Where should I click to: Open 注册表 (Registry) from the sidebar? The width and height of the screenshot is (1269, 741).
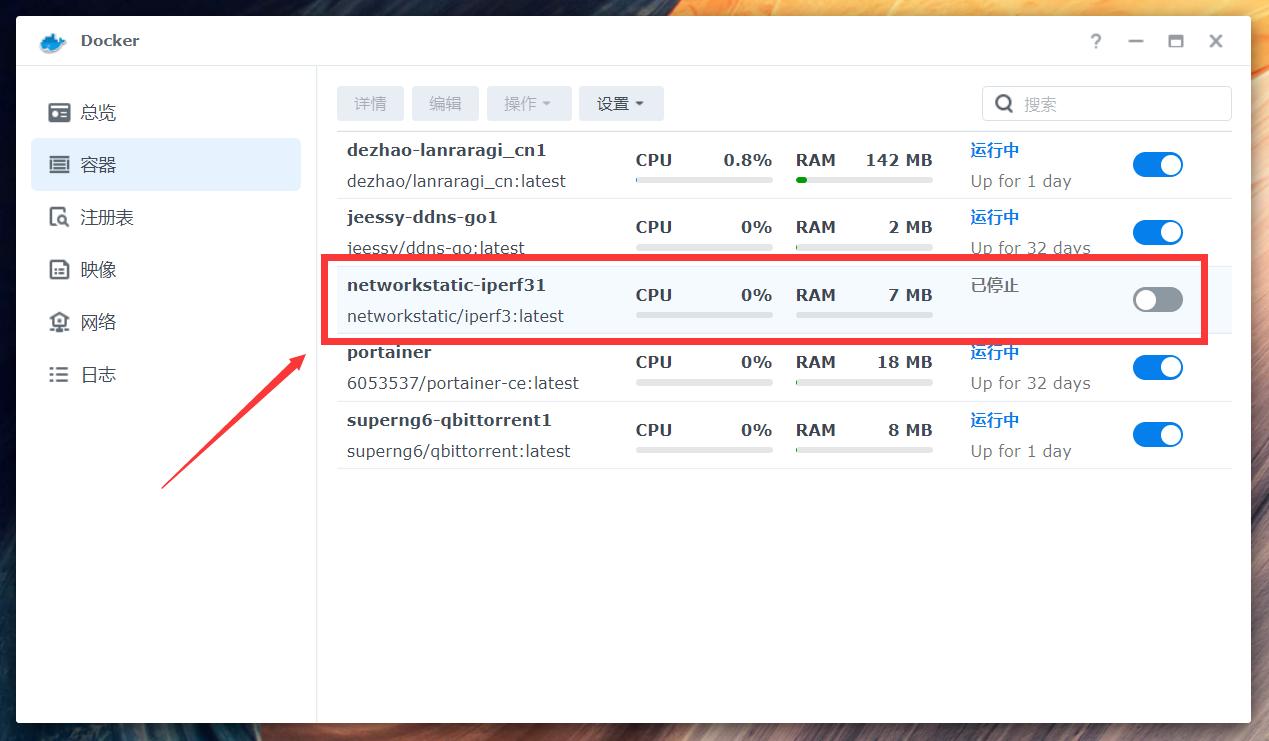click(x=97, y=217)
